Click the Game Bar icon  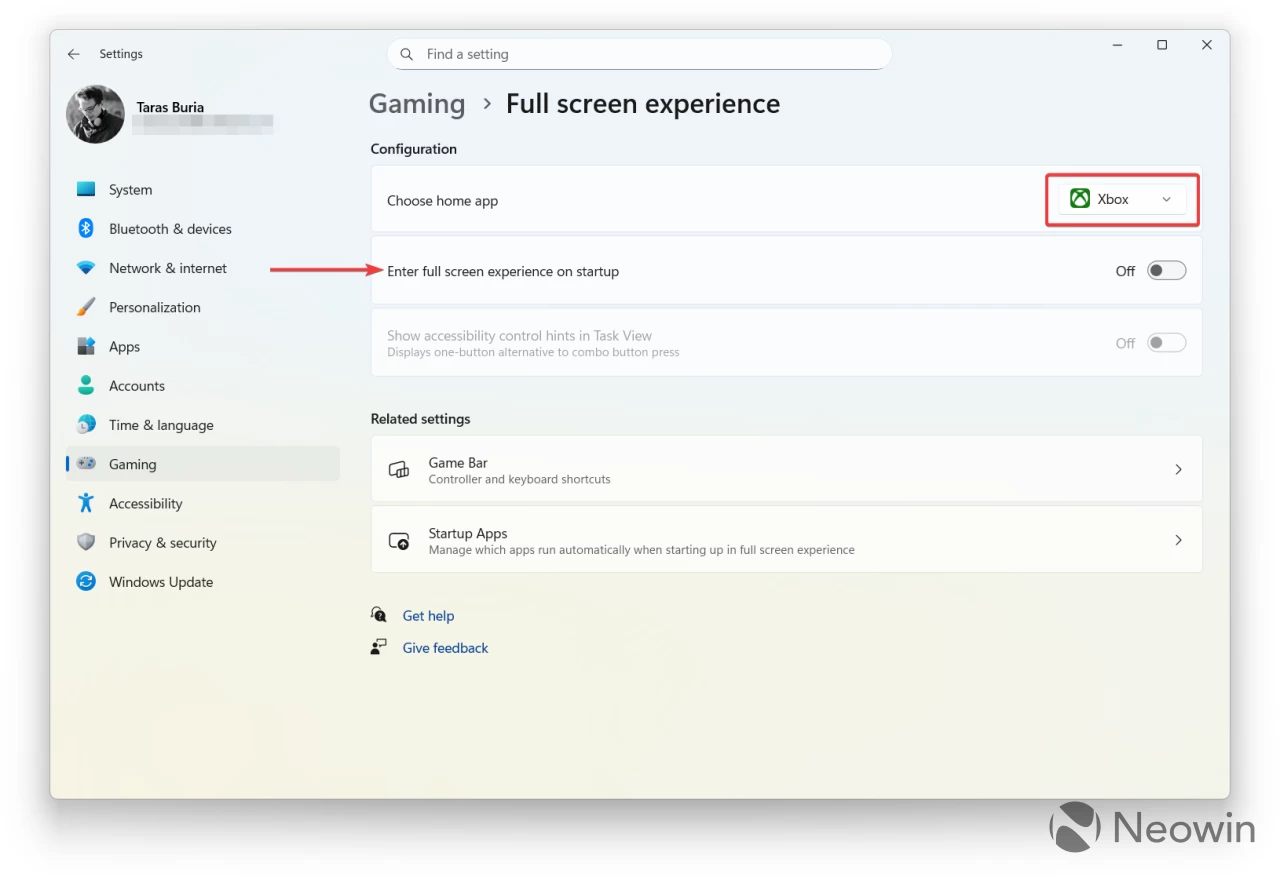coord(399,470)
